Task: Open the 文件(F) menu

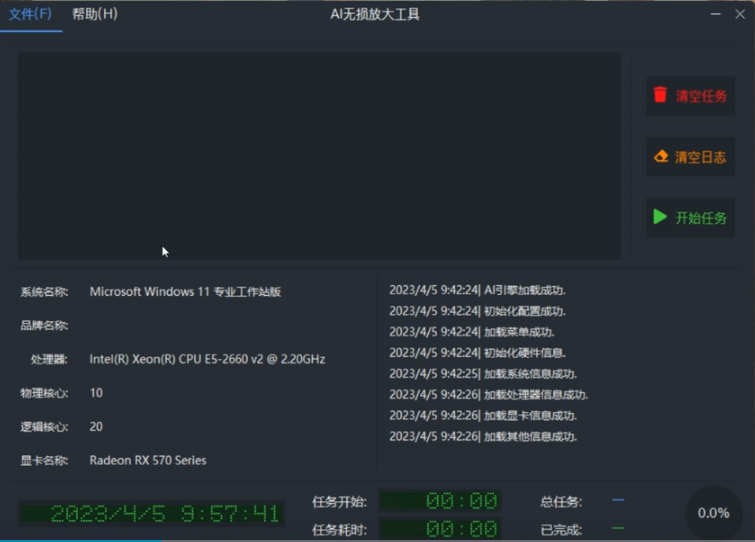Action: (30, 14)
